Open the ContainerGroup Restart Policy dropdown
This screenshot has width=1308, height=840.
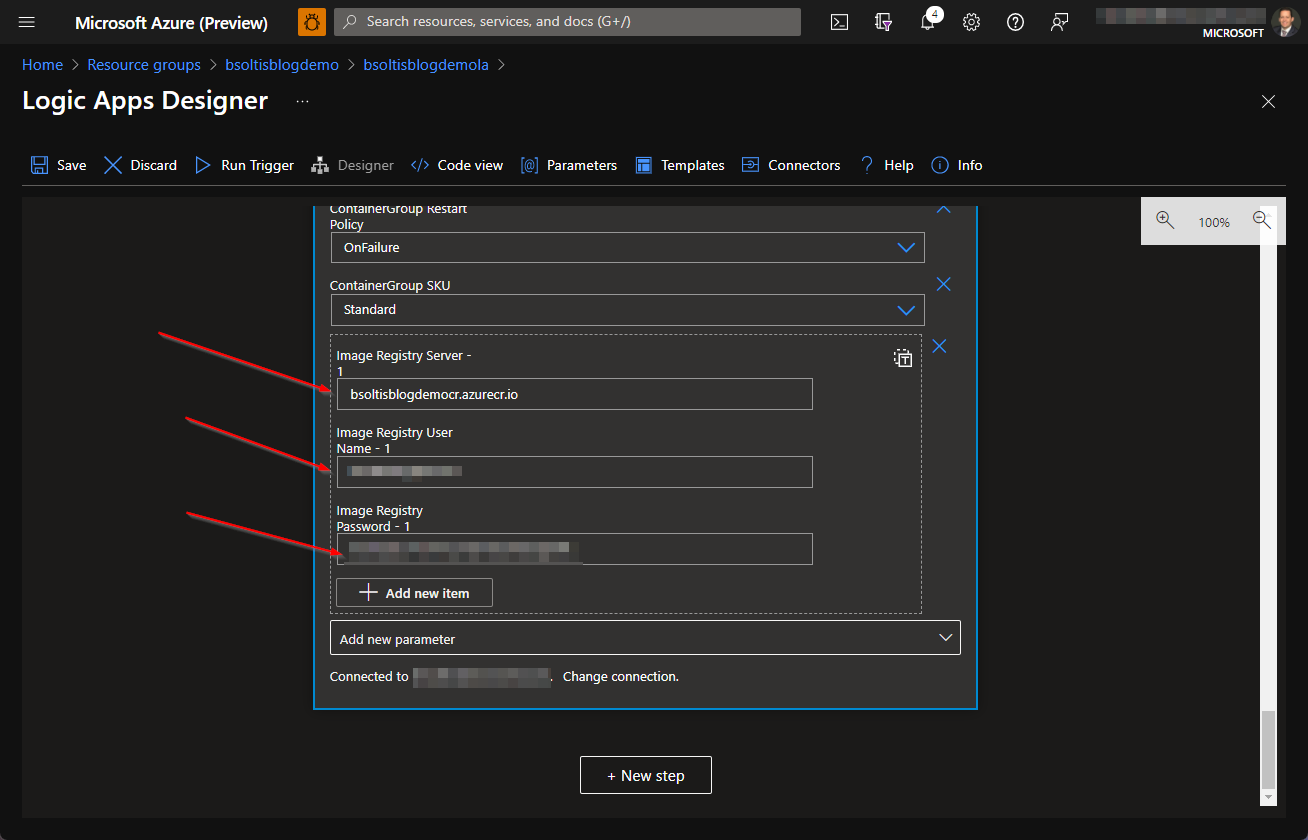click(906, 247)
